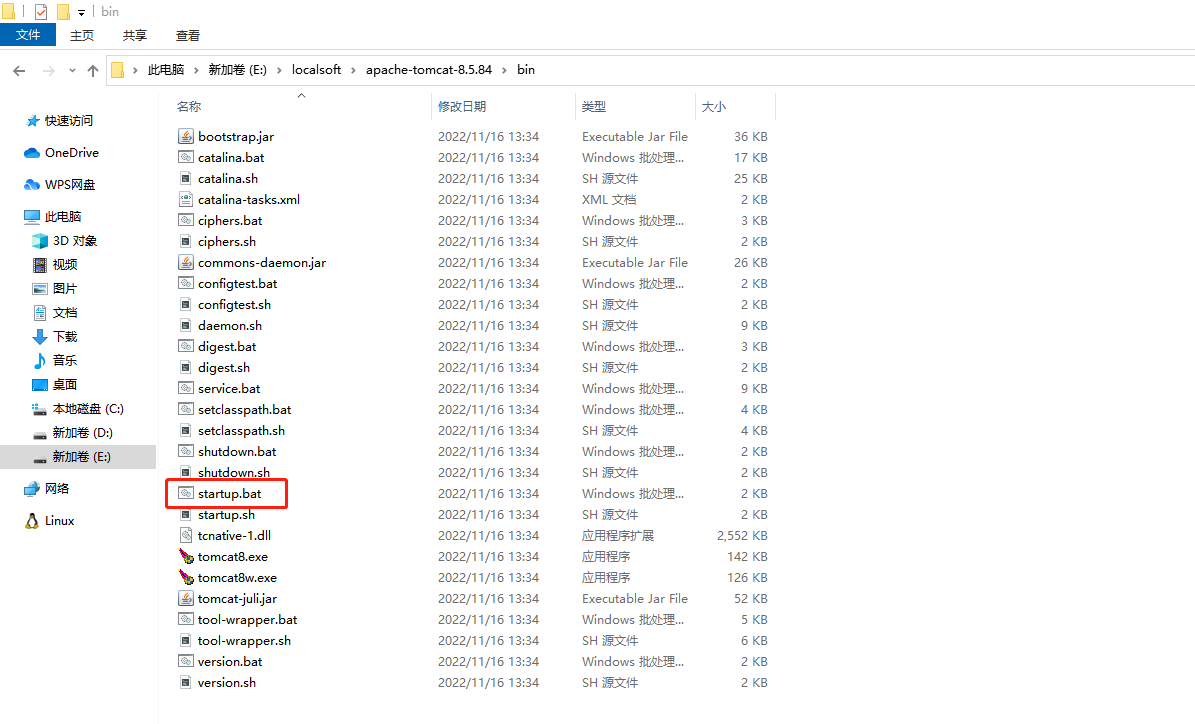The height and width of the screenshot is (724, 1195).
Task: Click the tomcat8.exe application icon
Action: 185,556
